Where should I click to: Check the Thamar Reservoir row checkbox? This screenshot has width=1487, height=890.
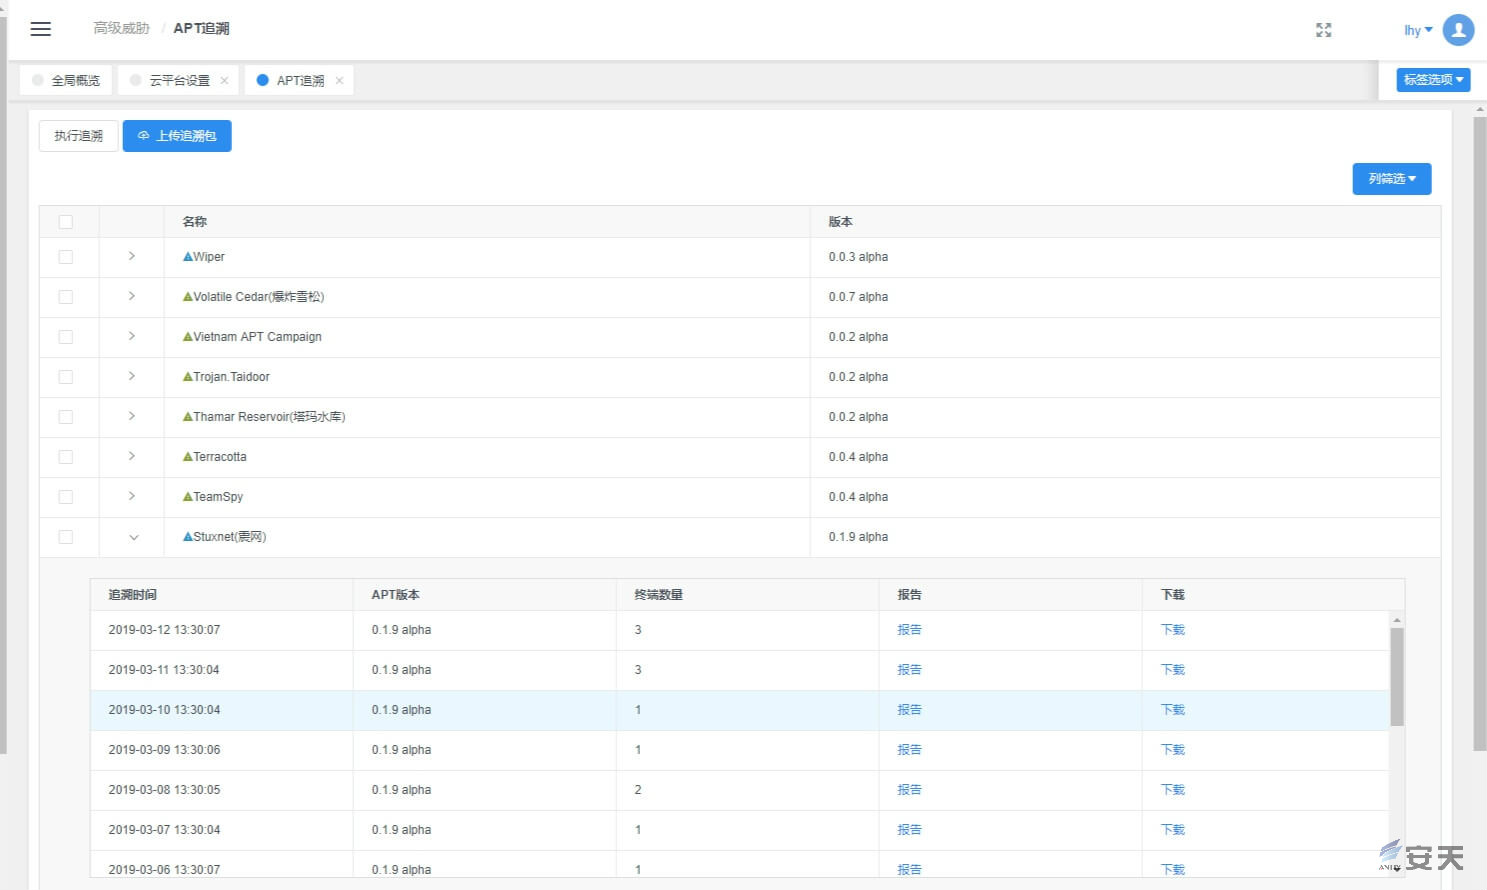tap(66, 417)
